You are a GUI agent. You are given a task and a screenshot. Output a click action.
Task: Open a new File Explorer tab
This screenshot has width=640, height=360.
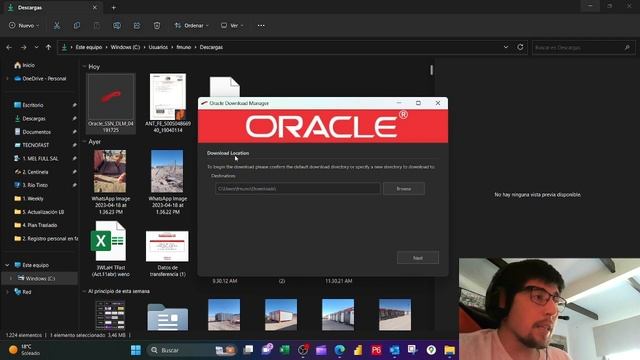[x=113, y=7]
